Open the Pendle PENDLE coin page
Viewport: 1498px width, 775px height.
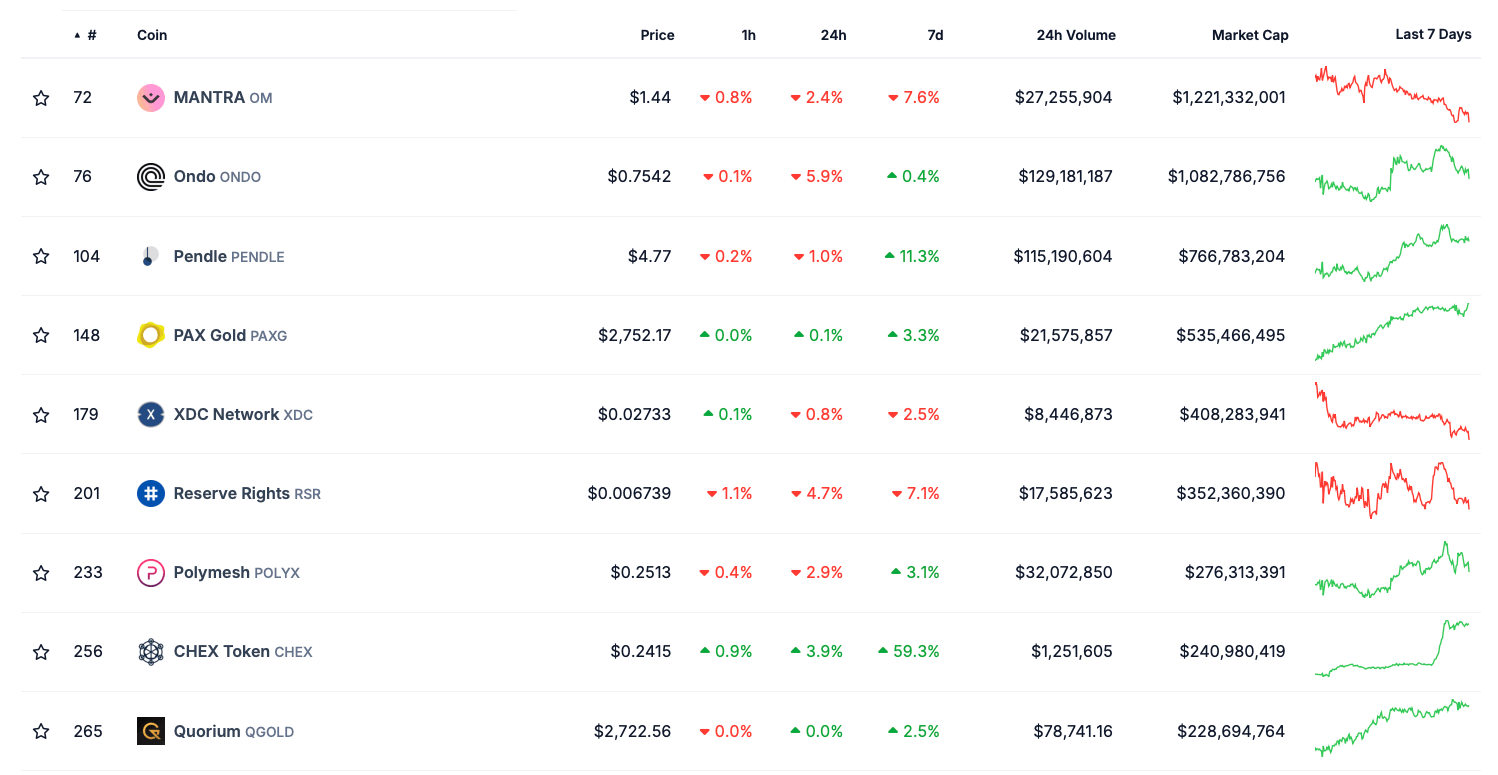click(229, 256)
